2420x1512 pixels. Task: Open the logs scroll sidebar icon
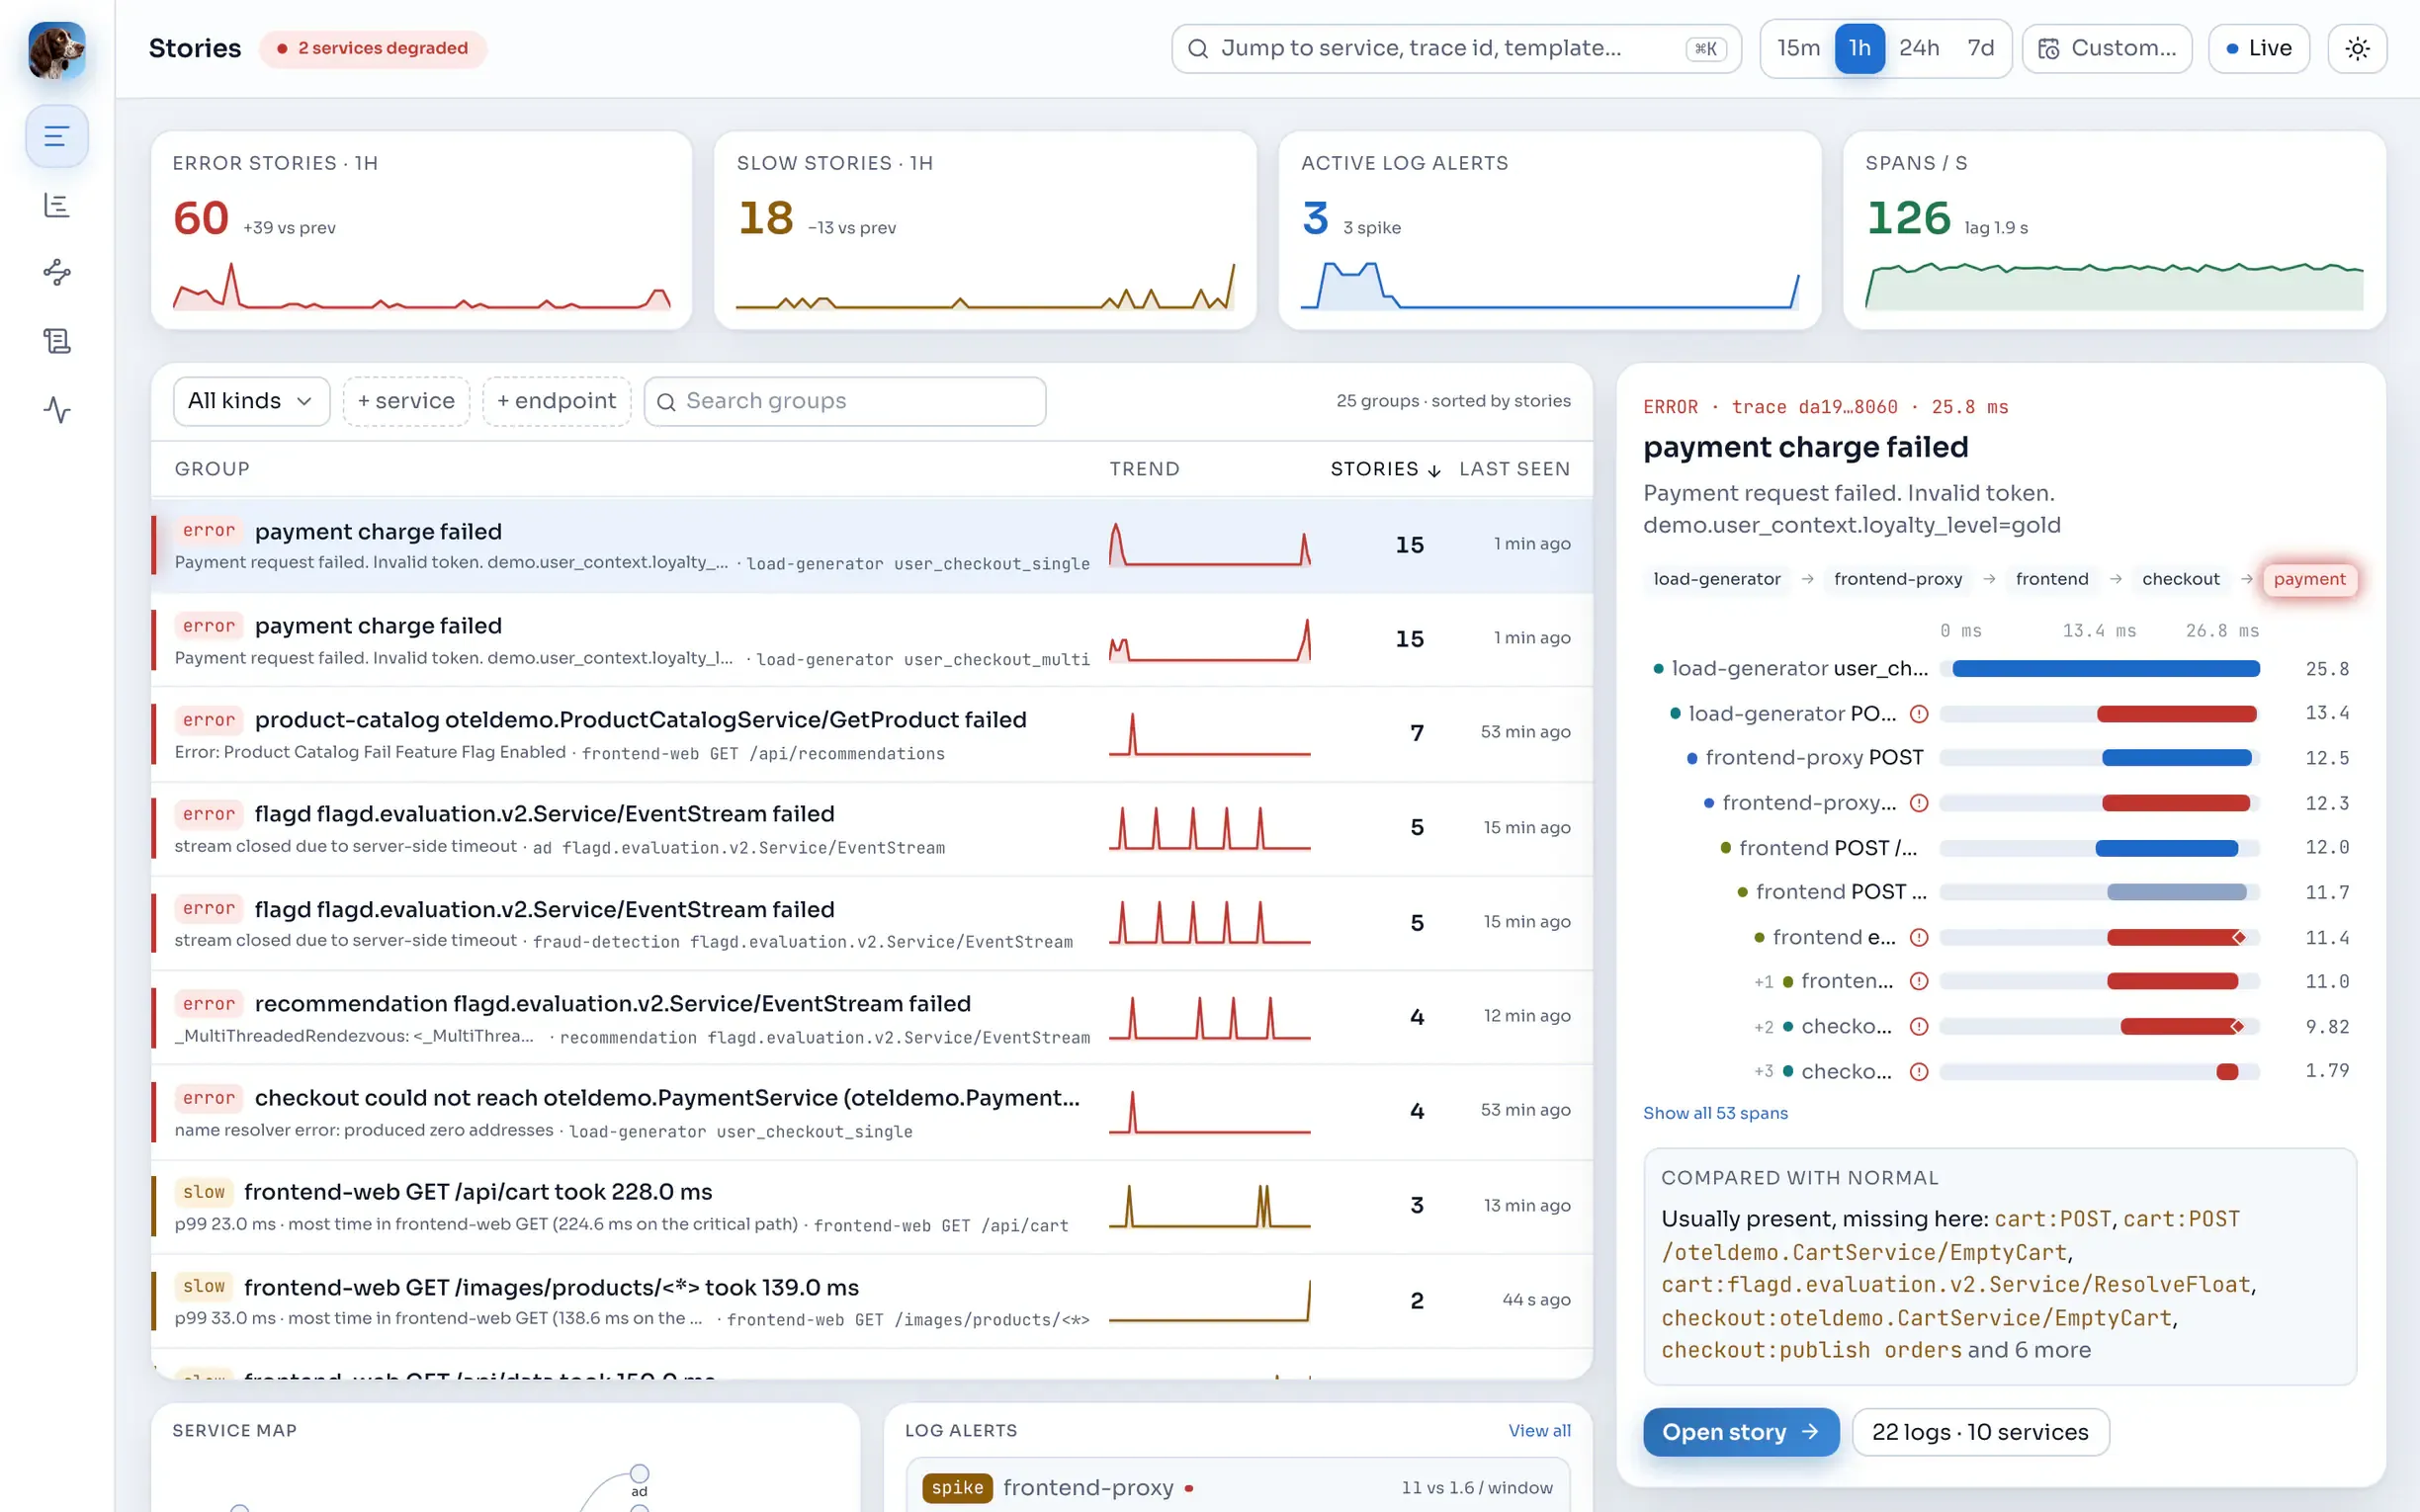click(57, 341)
